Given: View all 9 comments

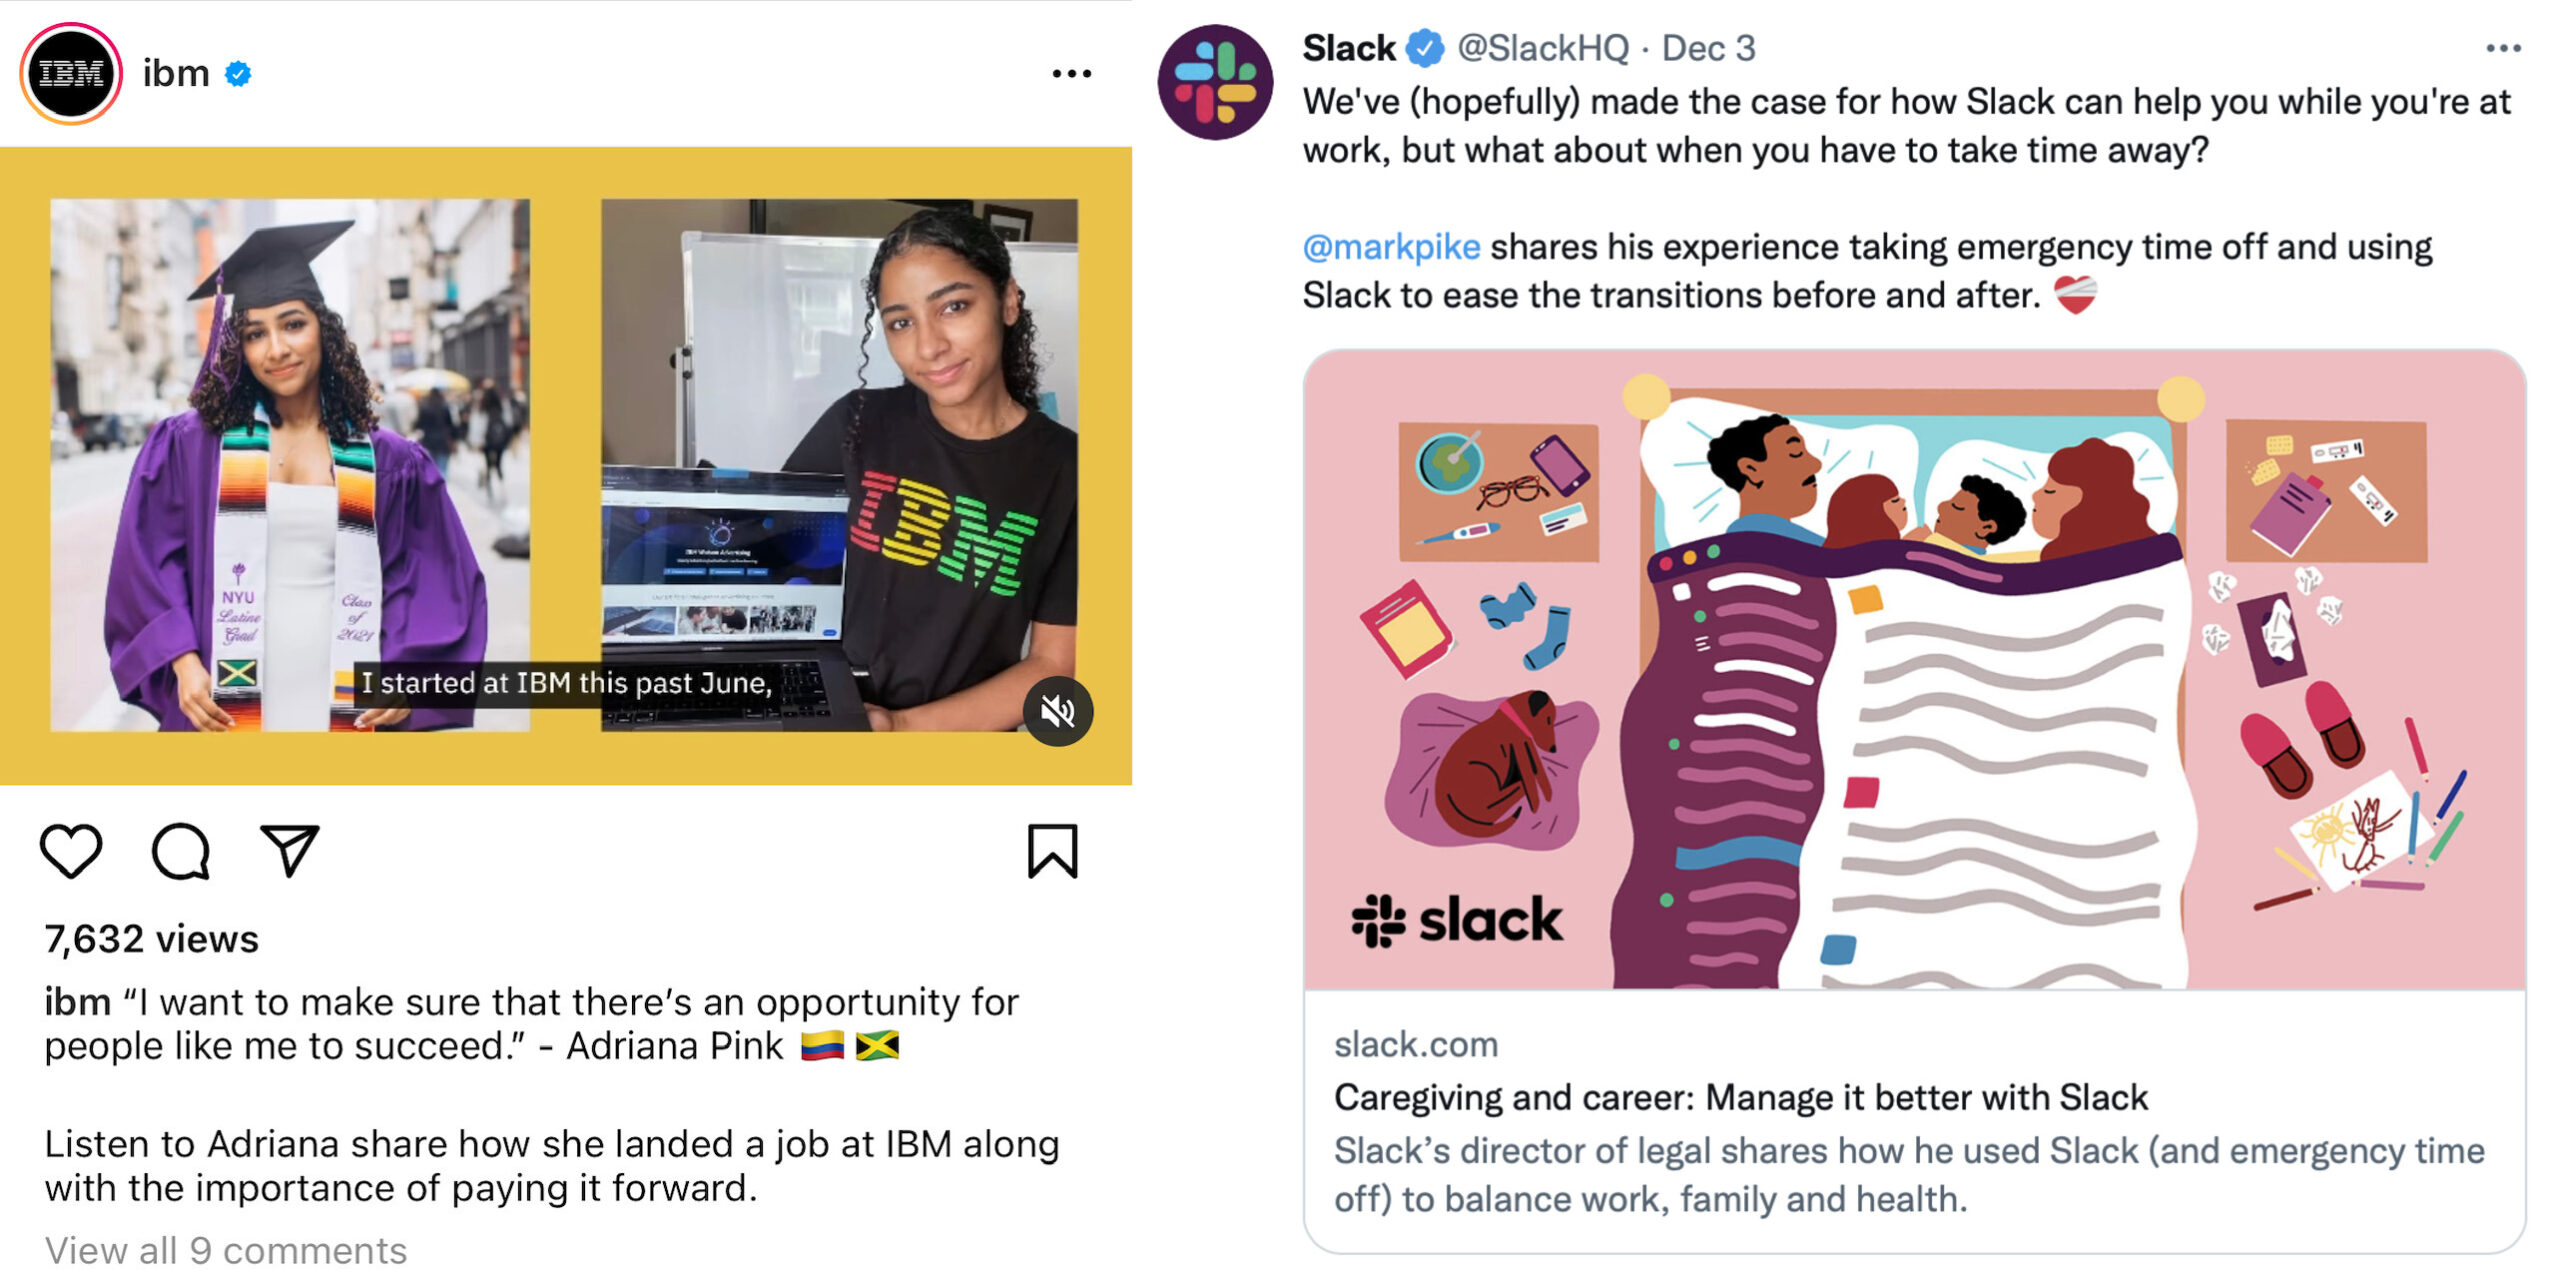Looking at the screenshot, I should 226,1250.
